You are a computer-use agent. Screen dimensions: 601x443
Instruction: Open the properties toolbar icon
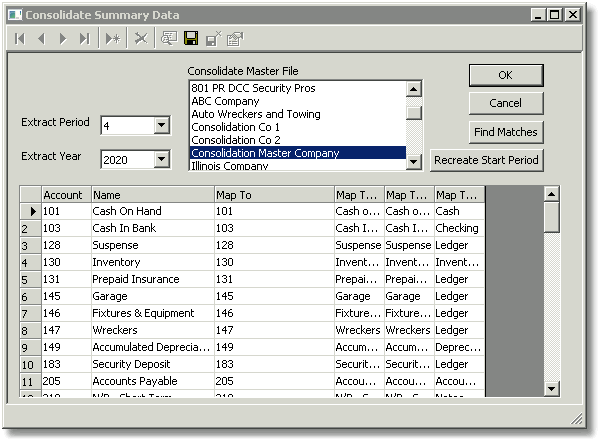(x=235, y=39)
